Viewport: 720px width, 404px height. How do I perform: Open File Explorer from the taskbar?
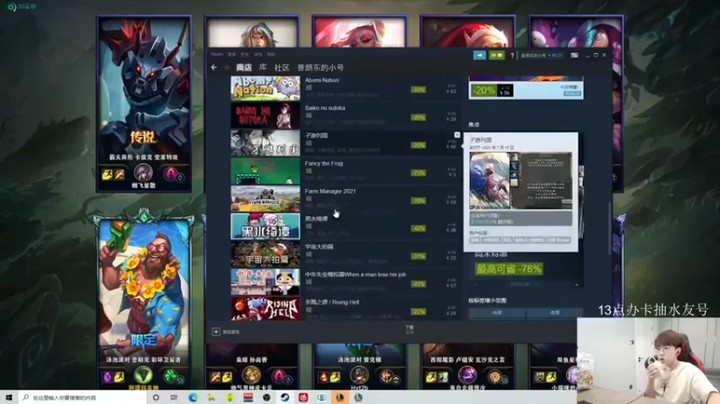pyautogui.click(x=211, y=398)
